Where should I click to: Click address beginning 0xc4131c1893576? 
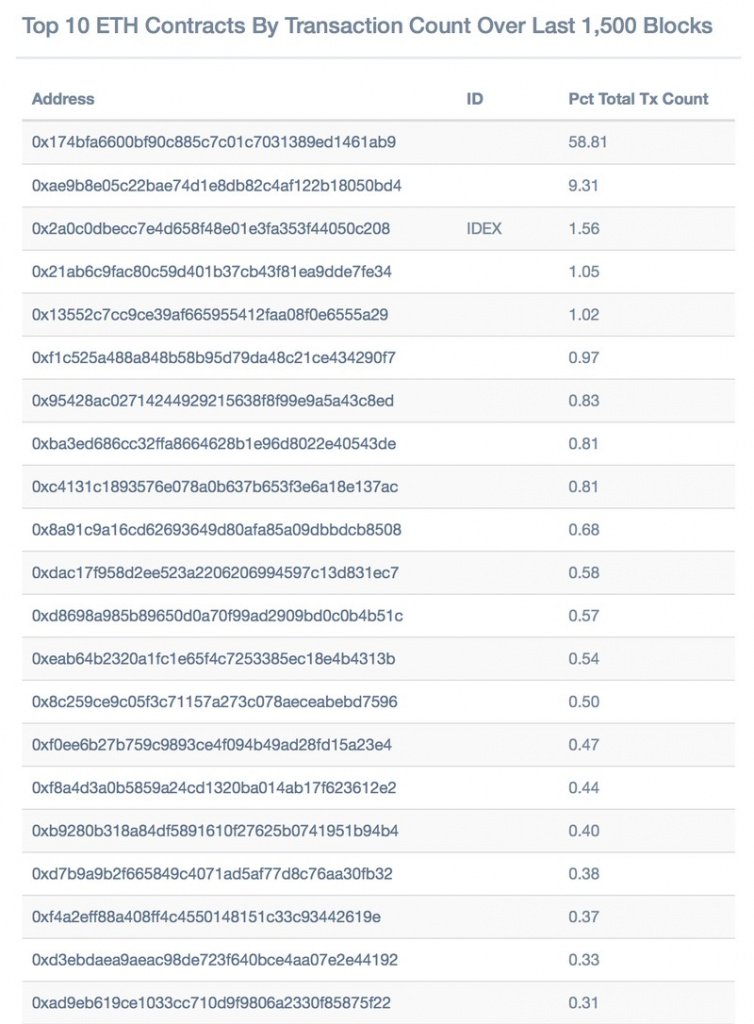(x=215, y=486)
